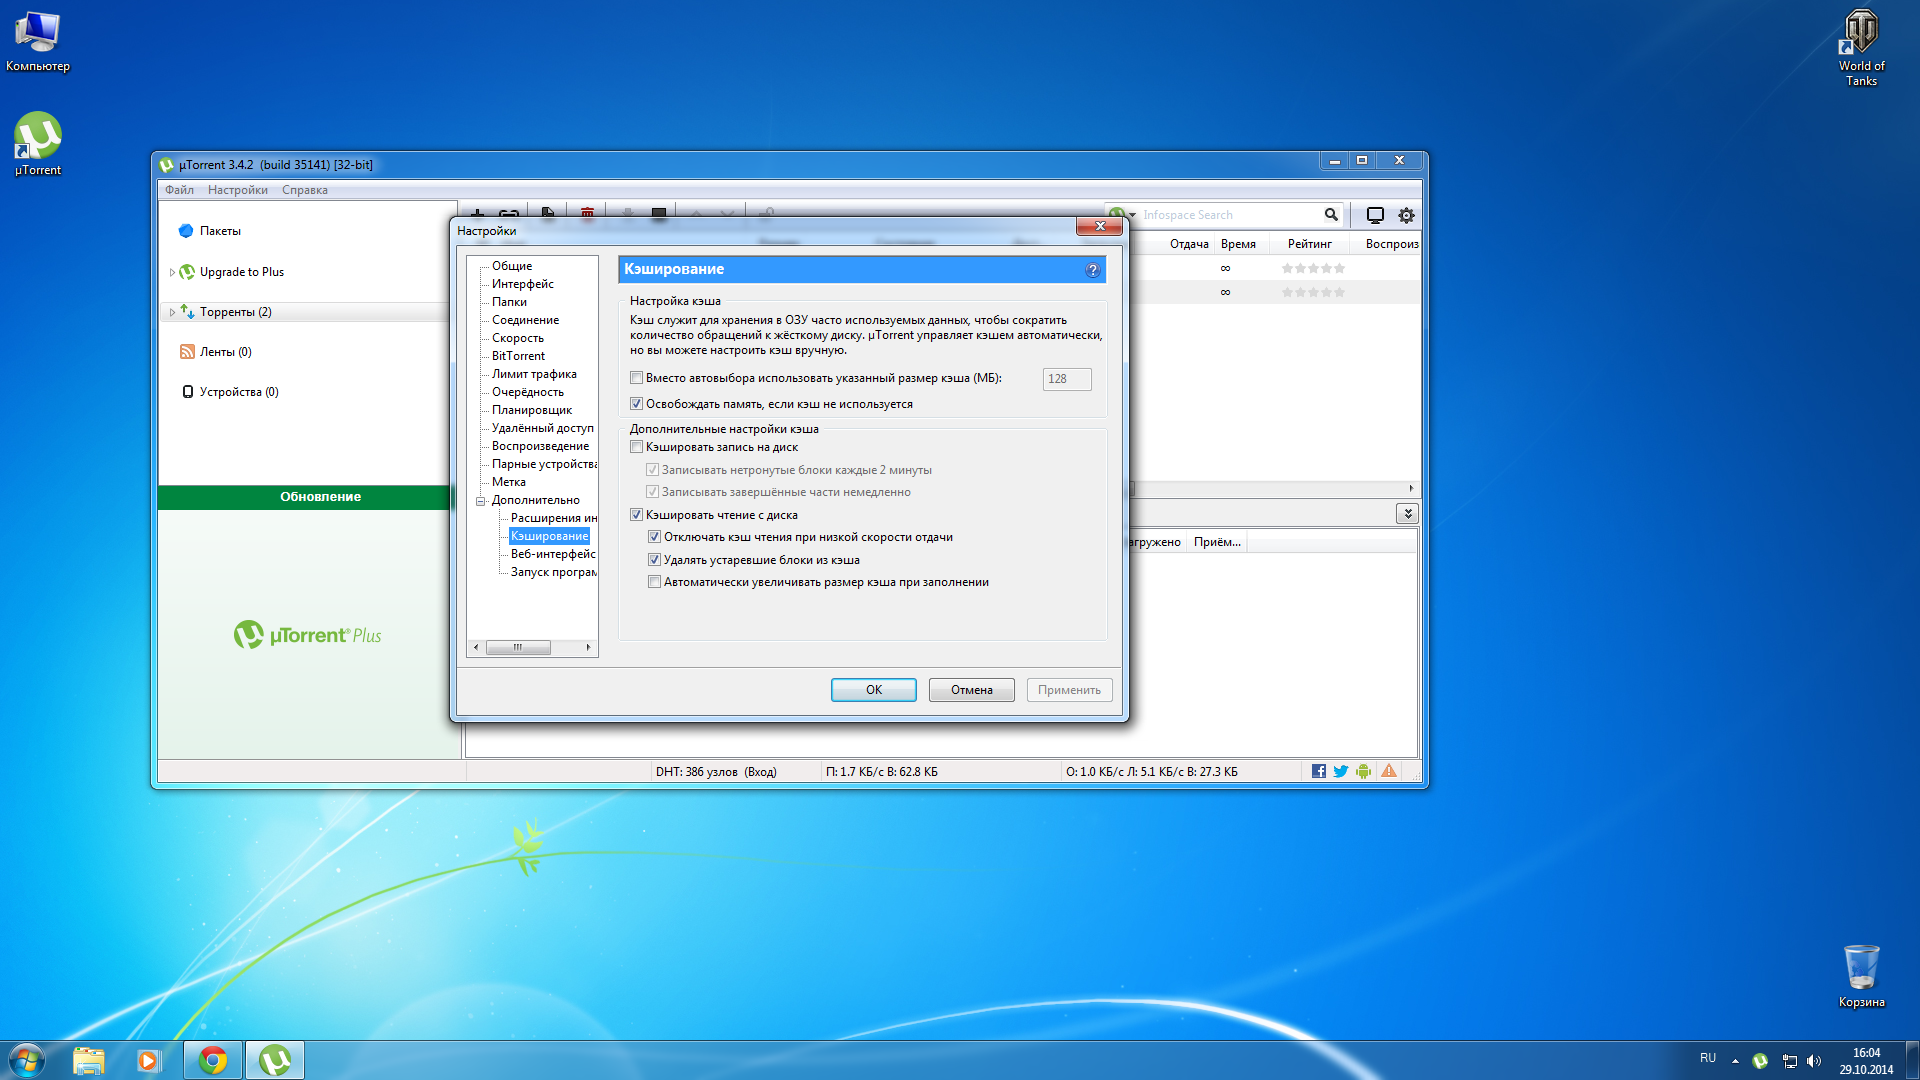
Task: Open the Facebook icon in status bar
Action: [1319, 771]
